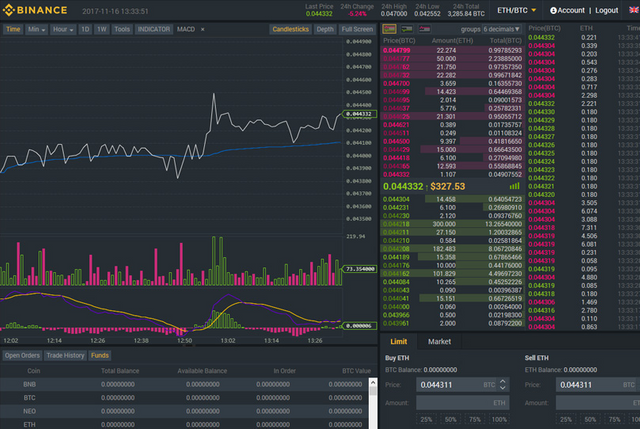Image resolution: width=640 pixels, height=429 pixels.
Task: Open the language flag selector
Action: click(x=634, y=10)
